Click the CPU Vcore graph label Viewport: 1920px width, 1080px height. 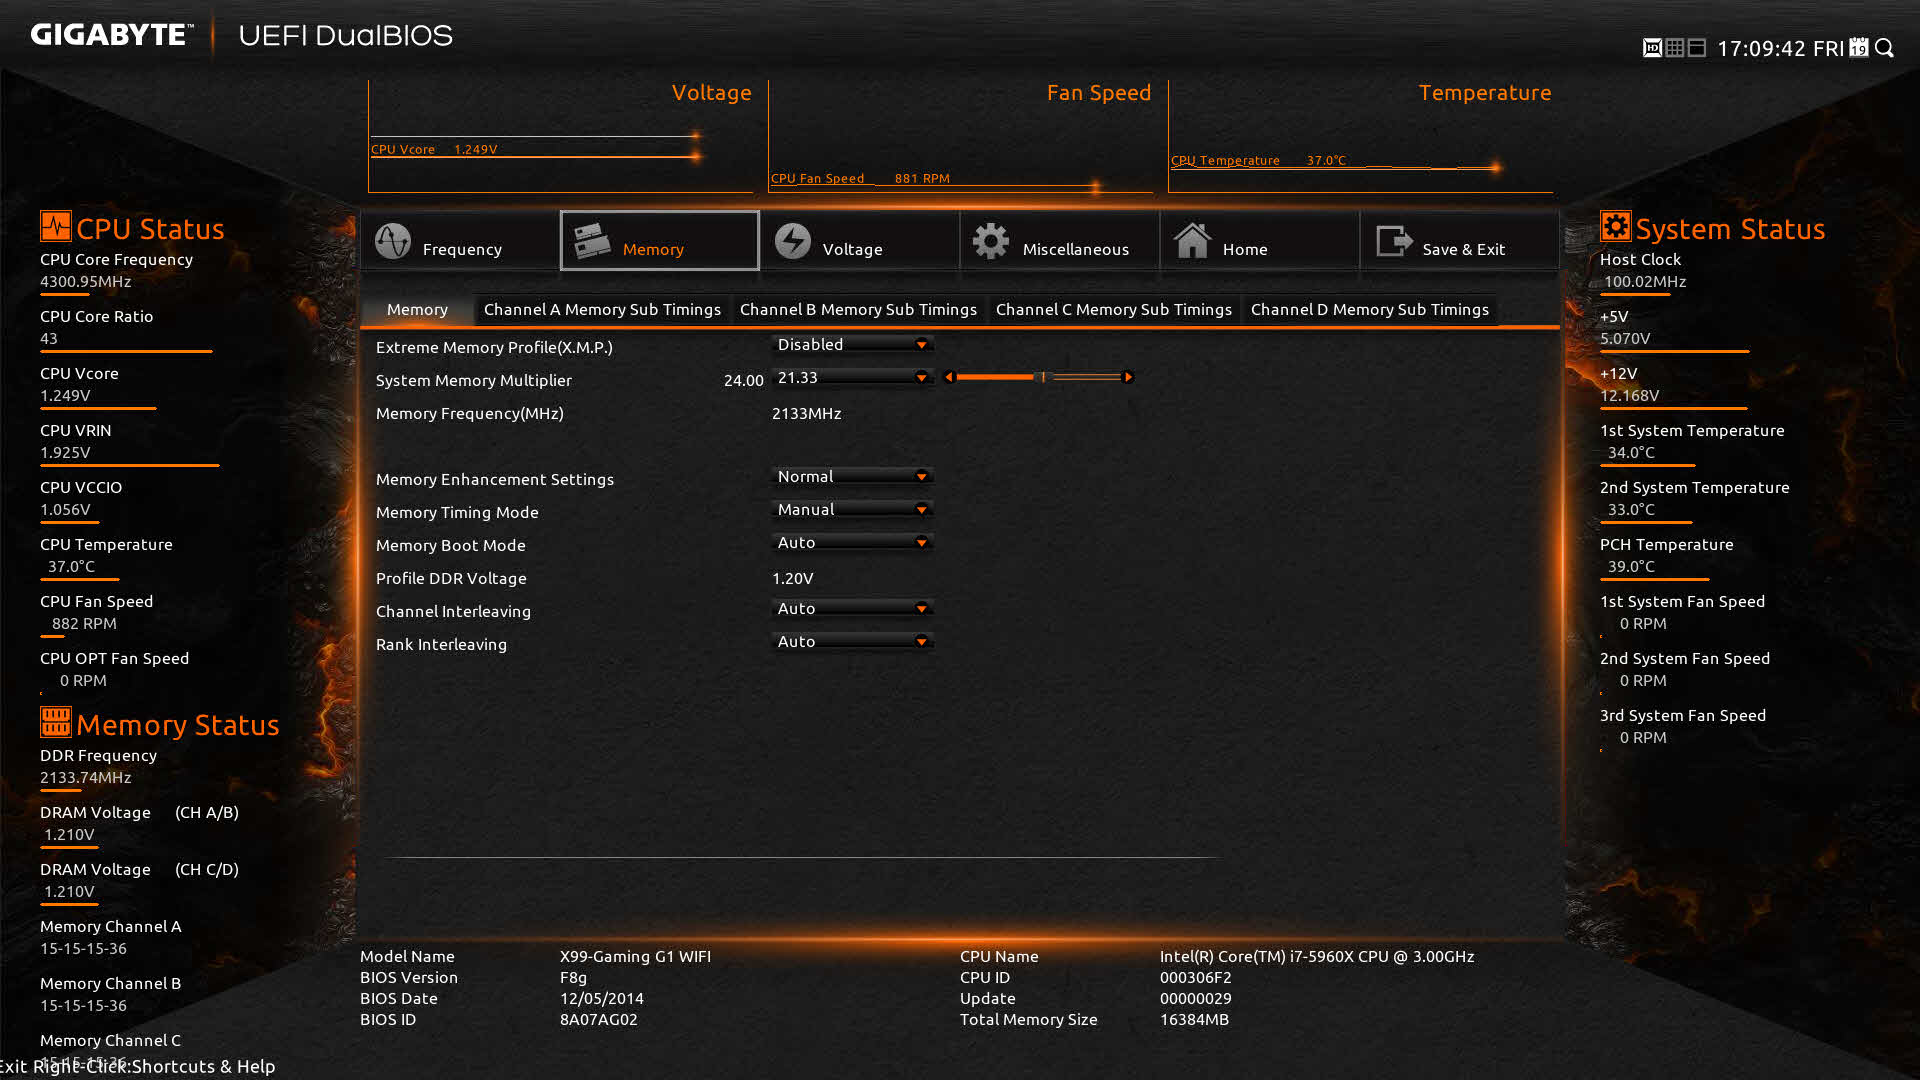pyautogui.click(x=434, y=149)
